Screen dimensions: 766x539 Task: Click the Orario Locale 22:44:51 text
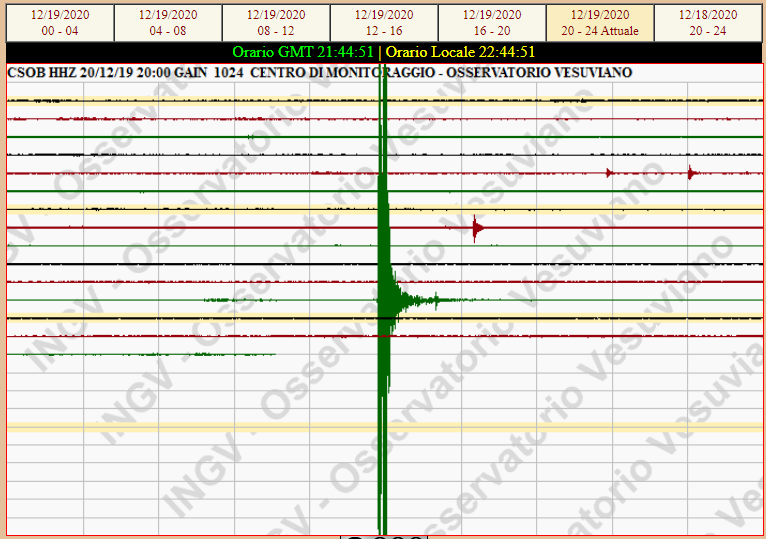[460, 52]
